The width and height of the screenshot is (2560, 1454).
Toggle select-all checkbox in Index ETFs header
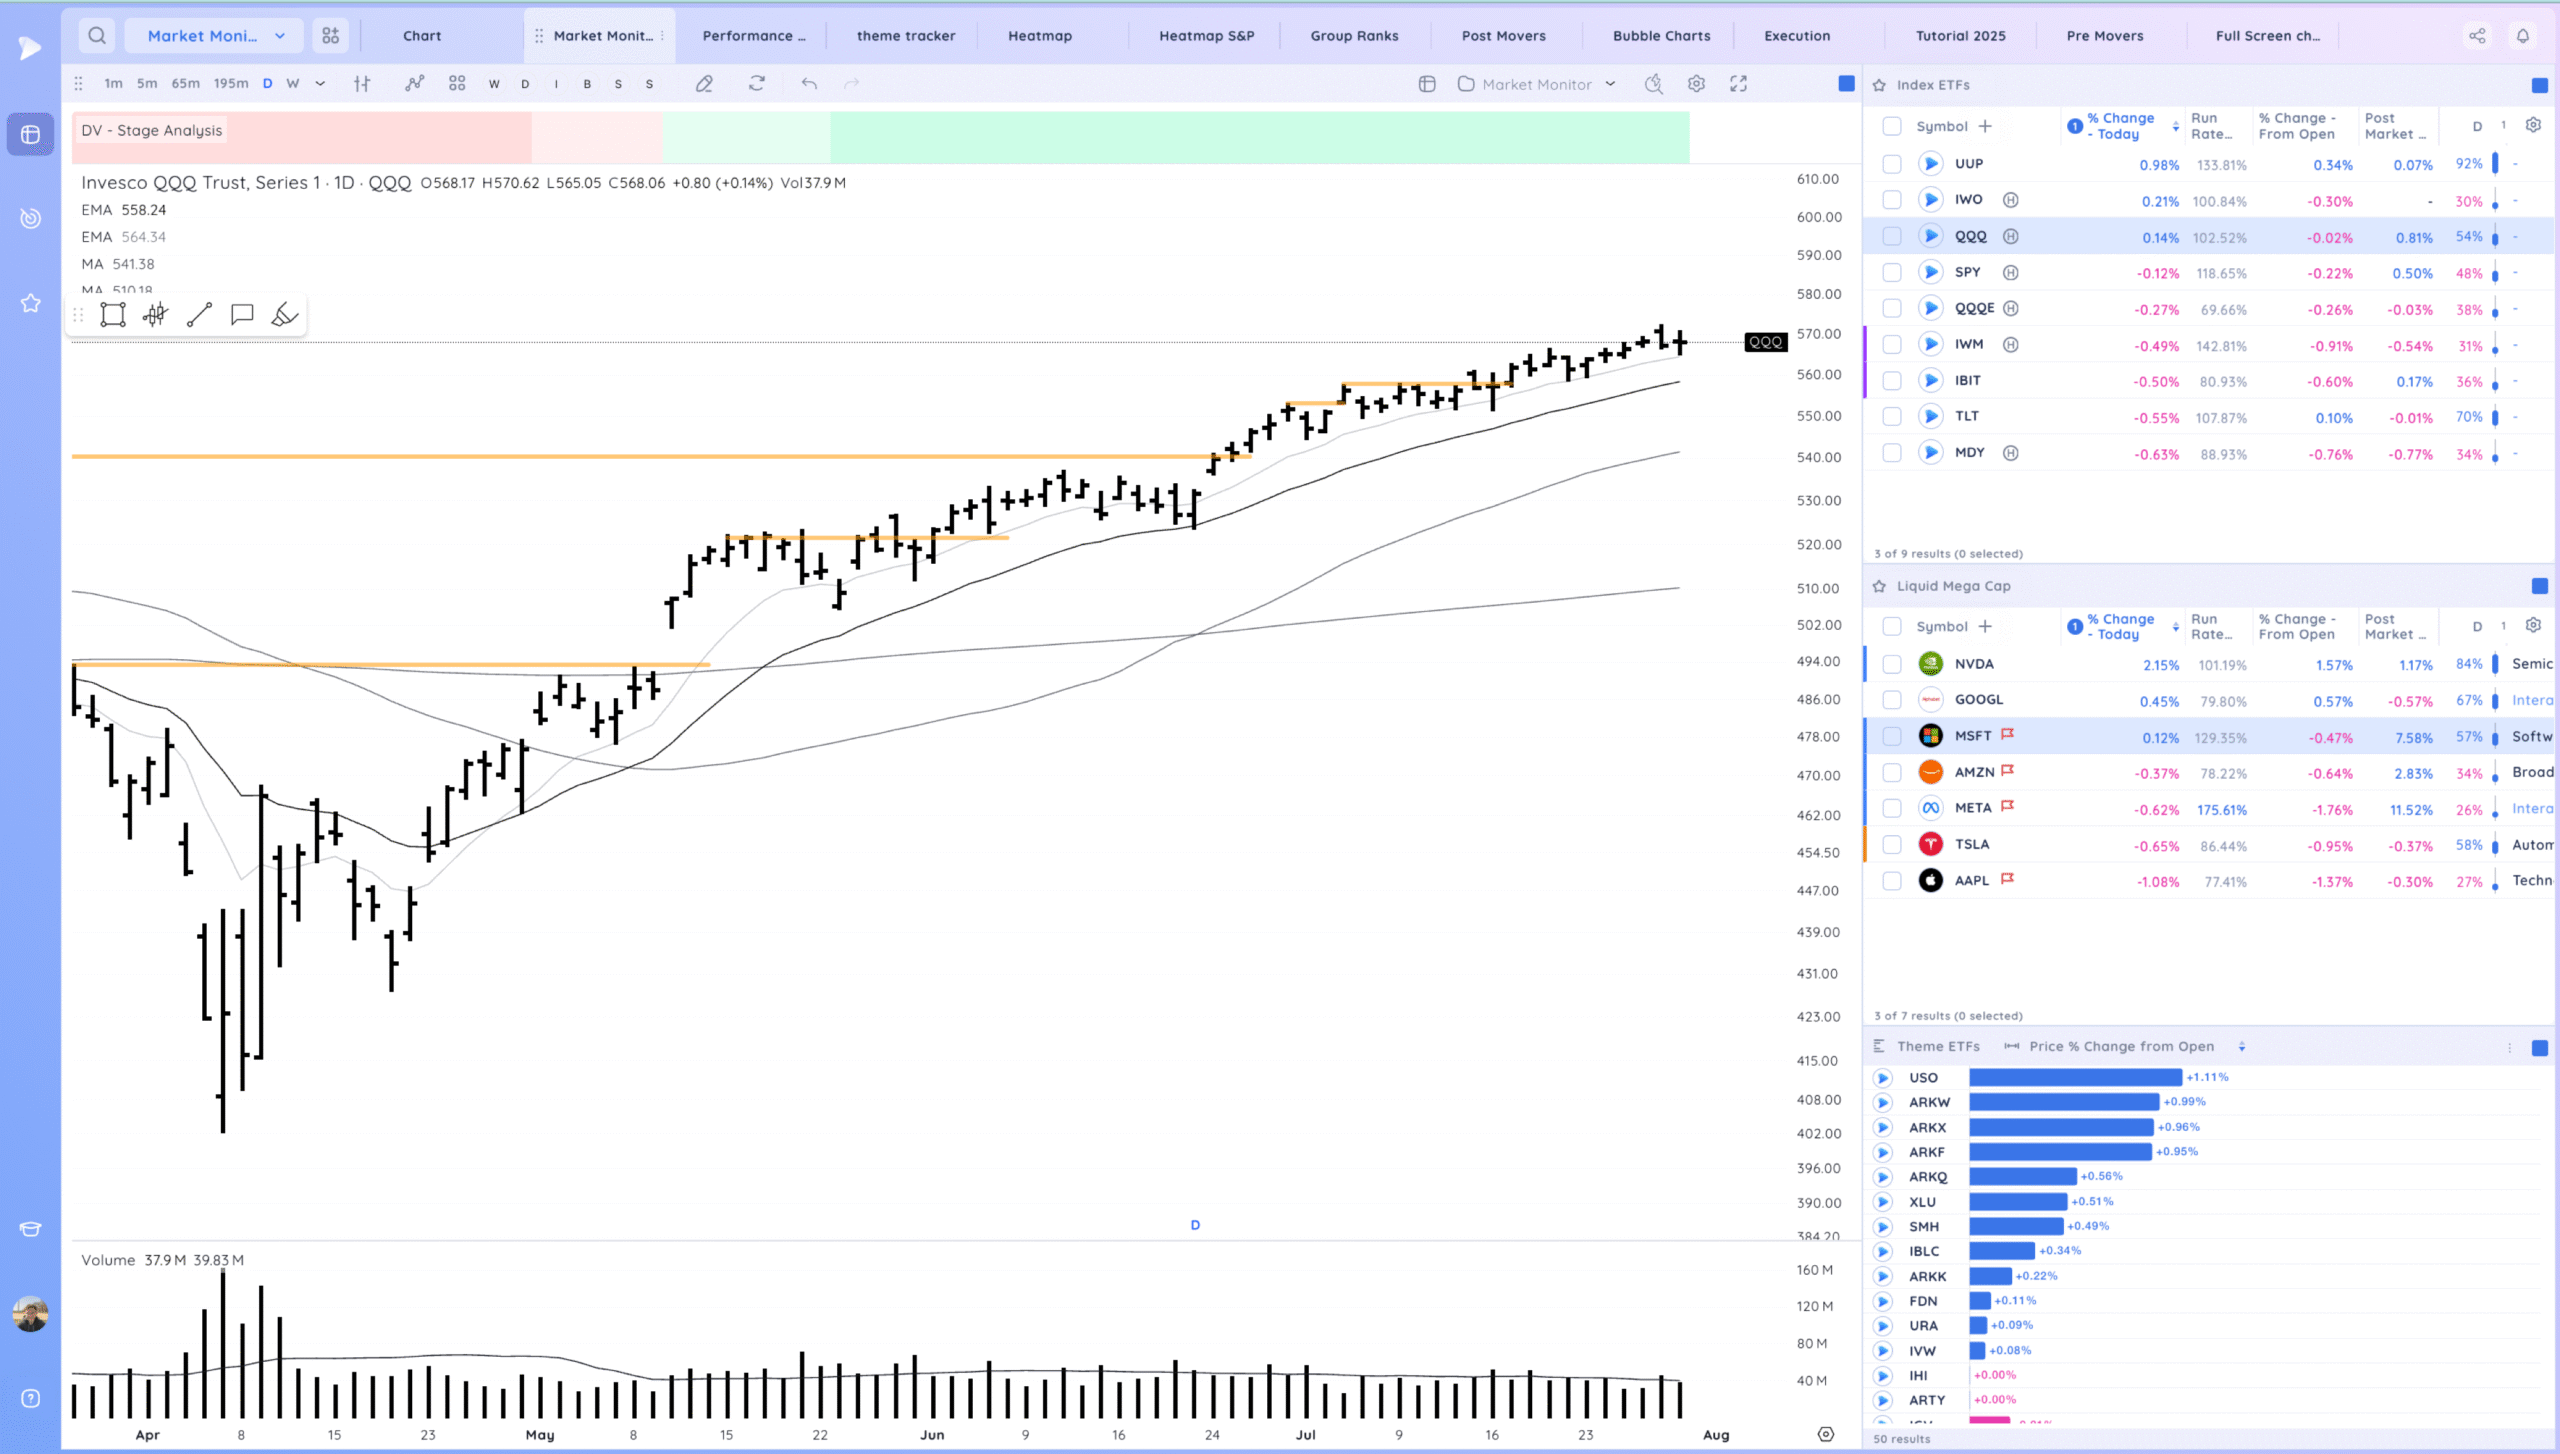1891,126
